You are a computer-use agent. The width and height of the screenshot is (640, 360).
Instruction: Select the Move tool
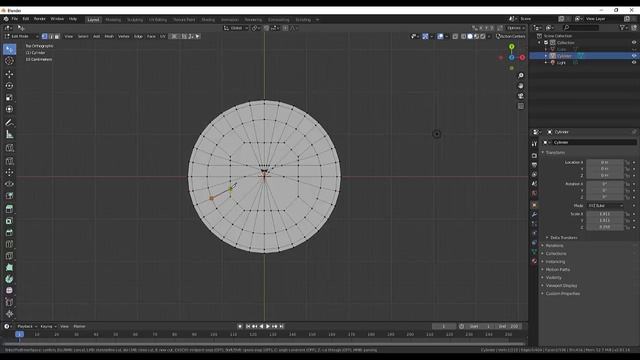coord(9,74)
